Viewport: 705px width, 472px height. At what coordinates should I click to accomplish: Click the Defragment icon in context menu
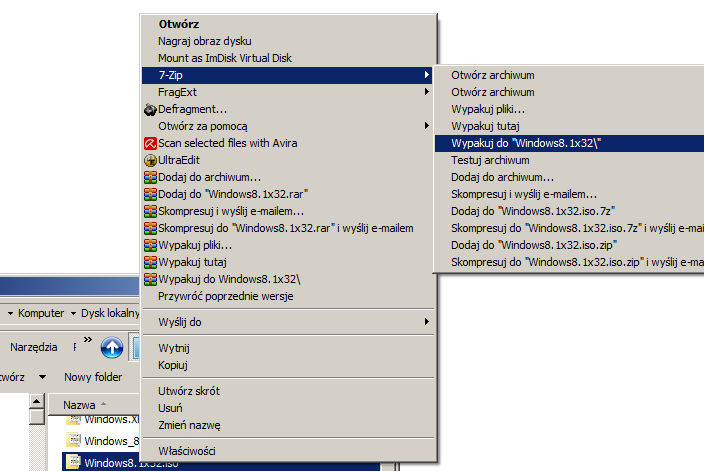tap(150, 109)
